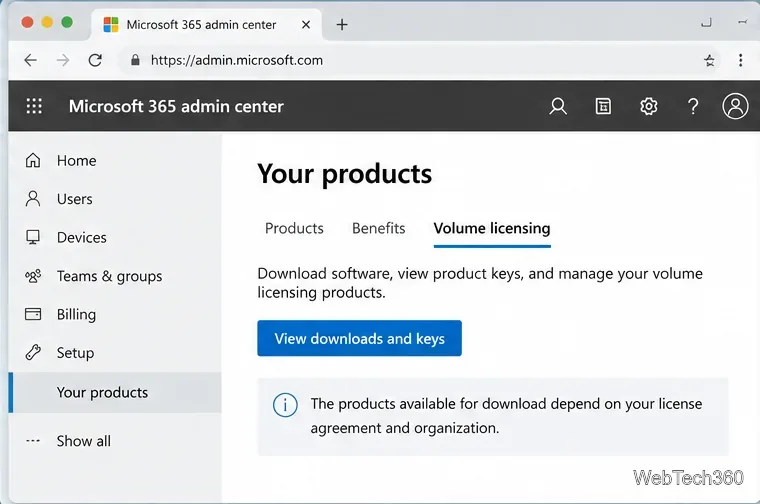
Task: Click the Home house icon in sidebar
Action: [33, 160]
